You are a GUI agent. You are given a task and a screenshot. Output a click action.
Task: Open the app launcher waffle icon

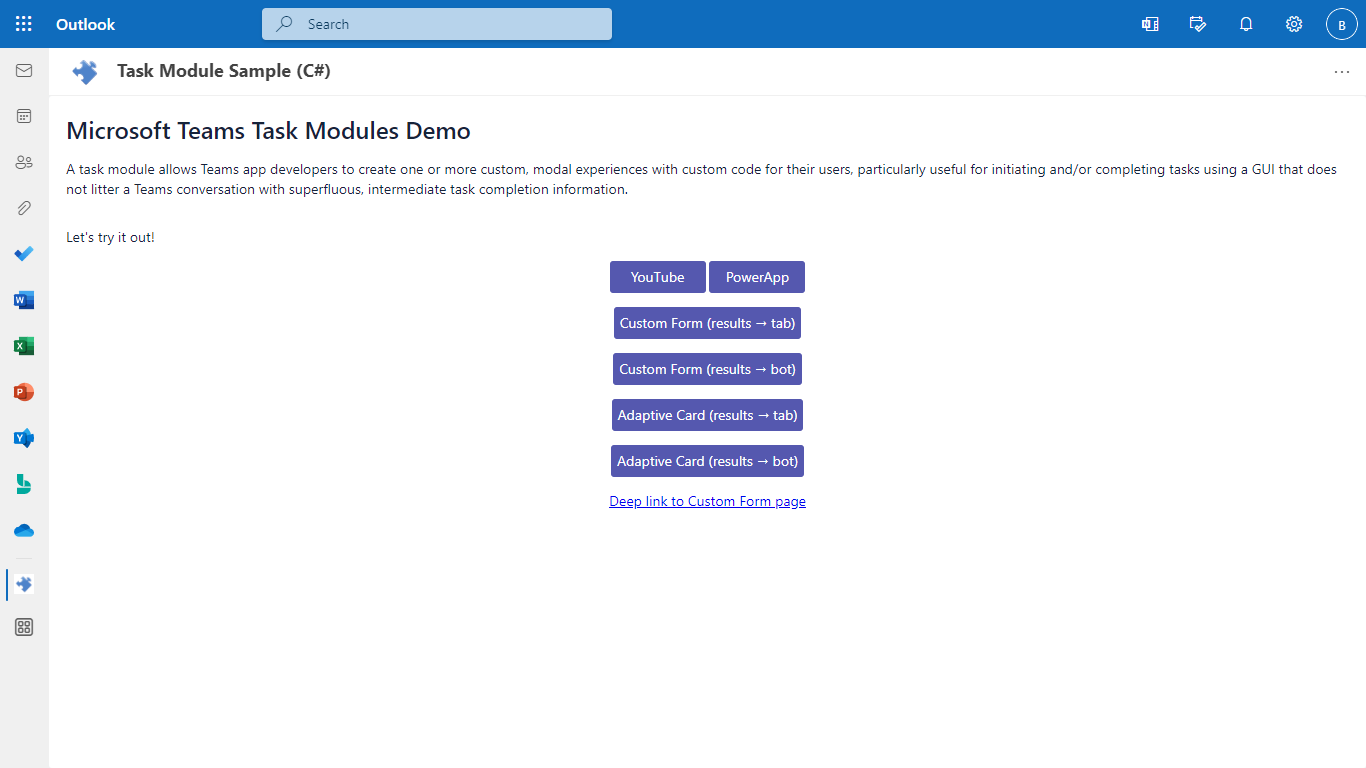point(24,24)
